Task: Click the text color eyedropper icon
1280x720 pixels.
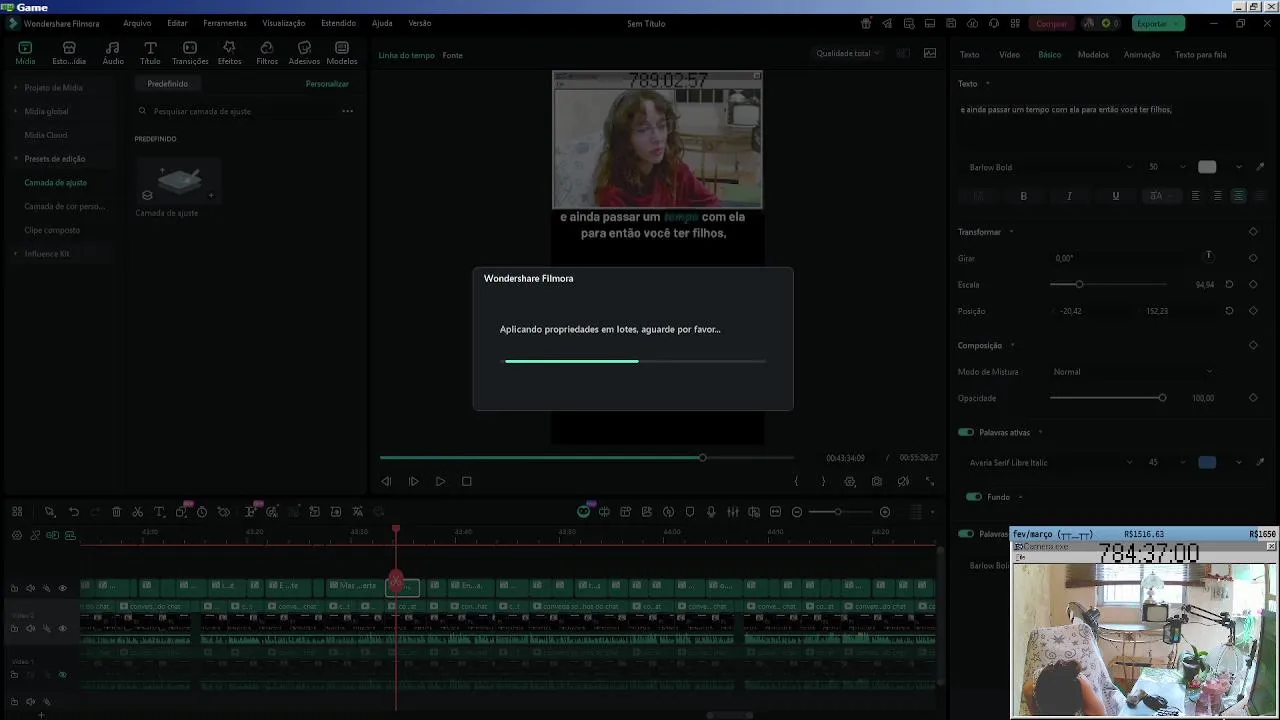Action: coord(1260,167)
